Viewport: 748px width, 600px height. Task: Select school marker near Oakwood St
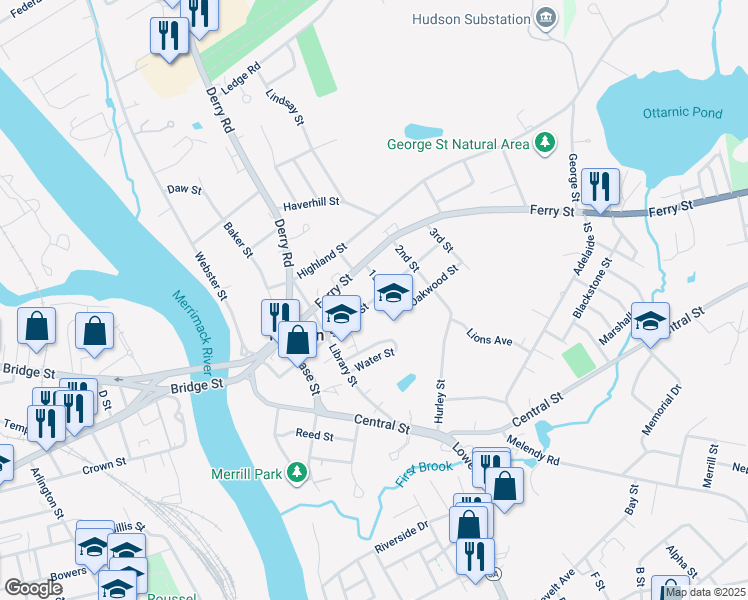click(394, 295)
